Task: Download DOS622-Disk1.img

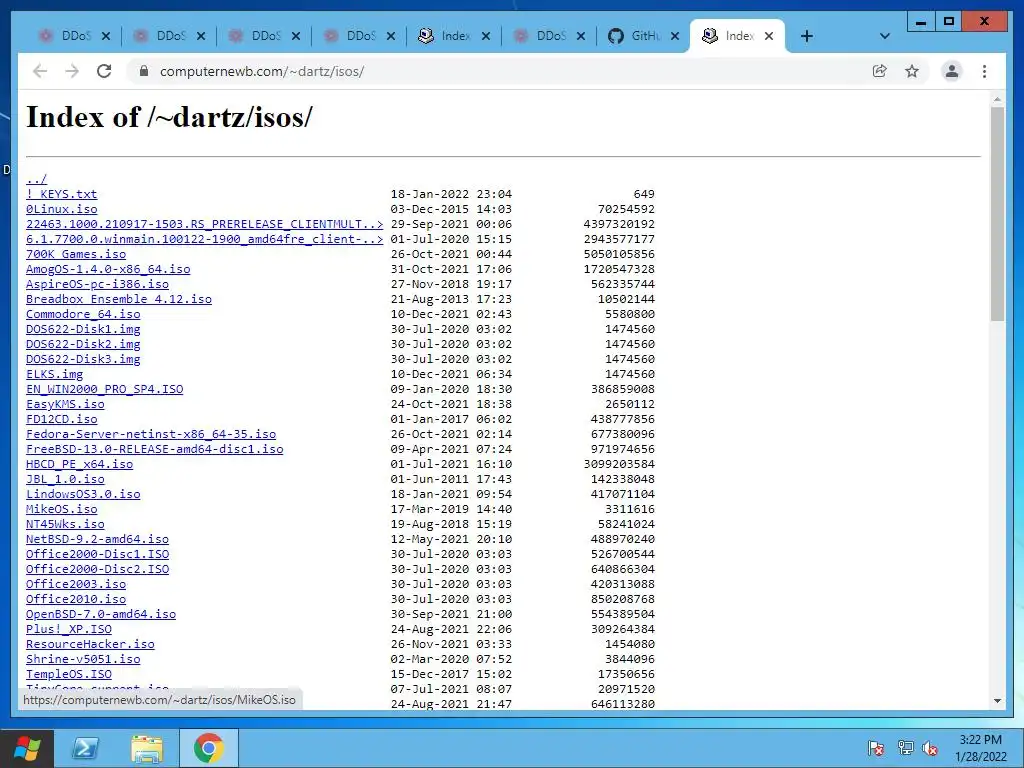Action: 83,329
